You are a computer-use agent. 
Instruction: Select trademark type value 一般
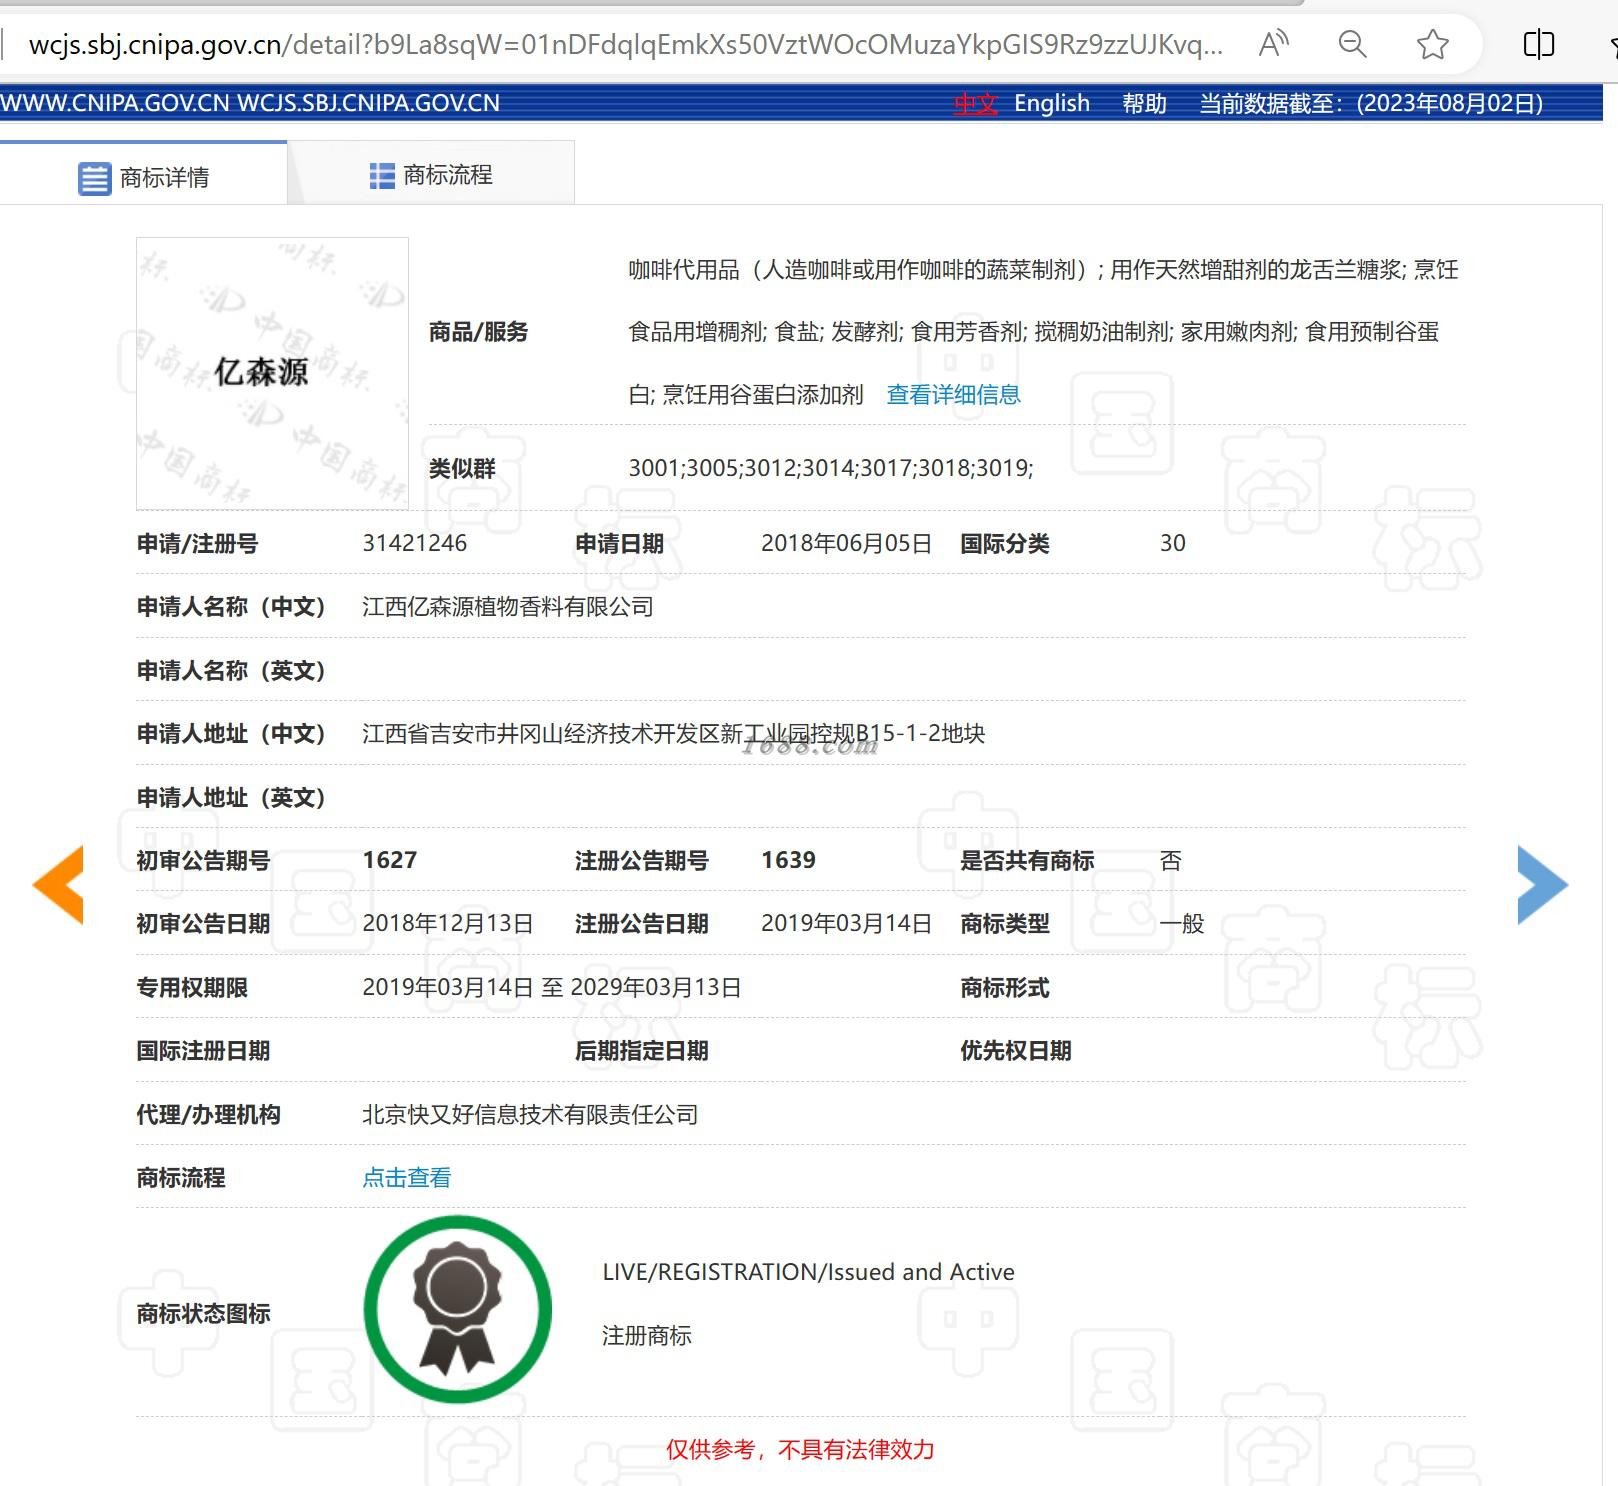point(1182,923)
